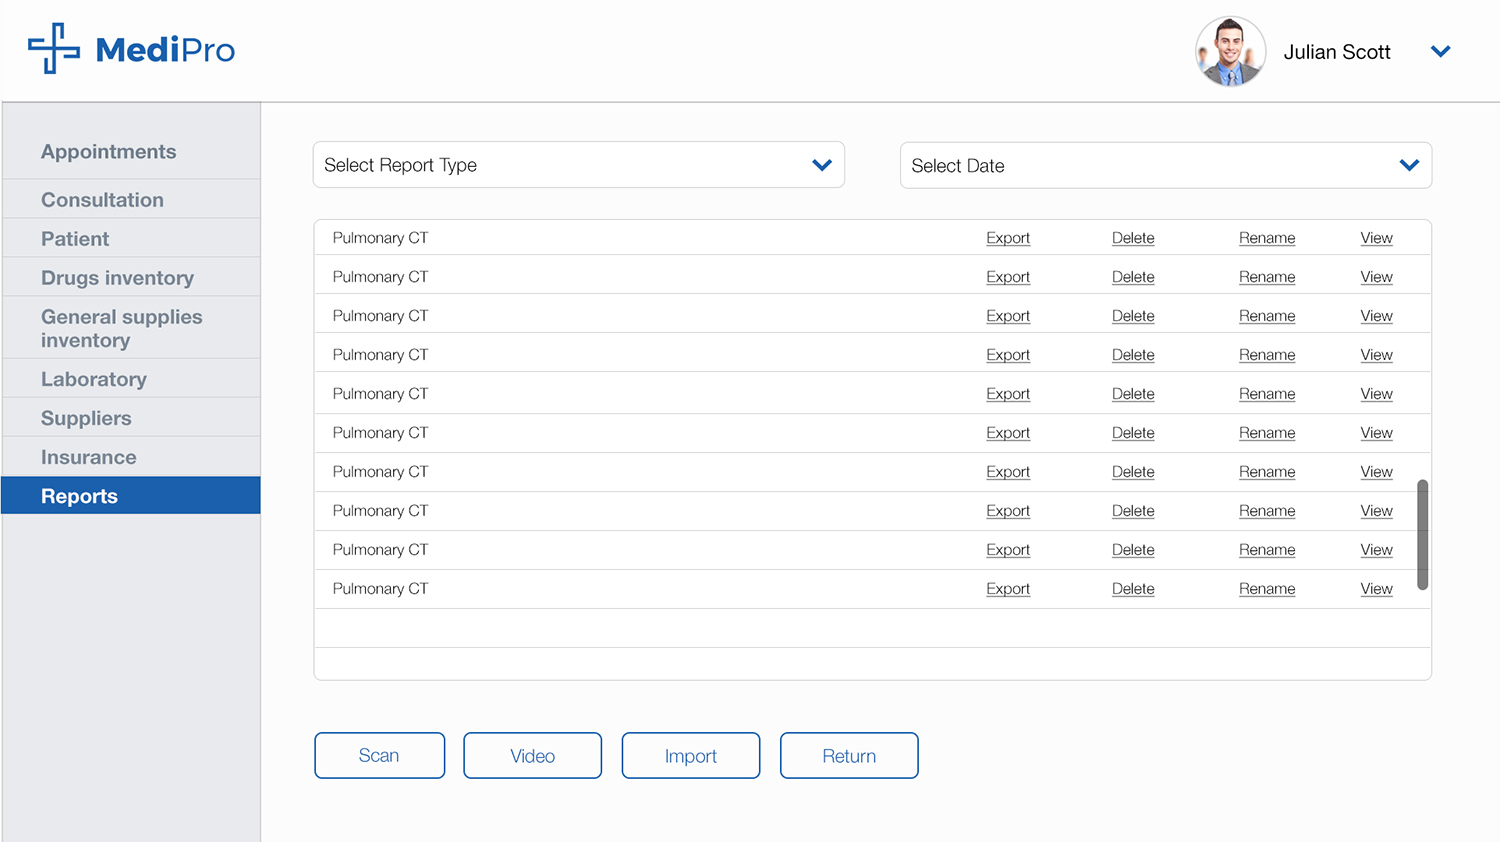
Task: Open the Select Date dropdown
Action: pyautogui.click(x=1165, y=166)
